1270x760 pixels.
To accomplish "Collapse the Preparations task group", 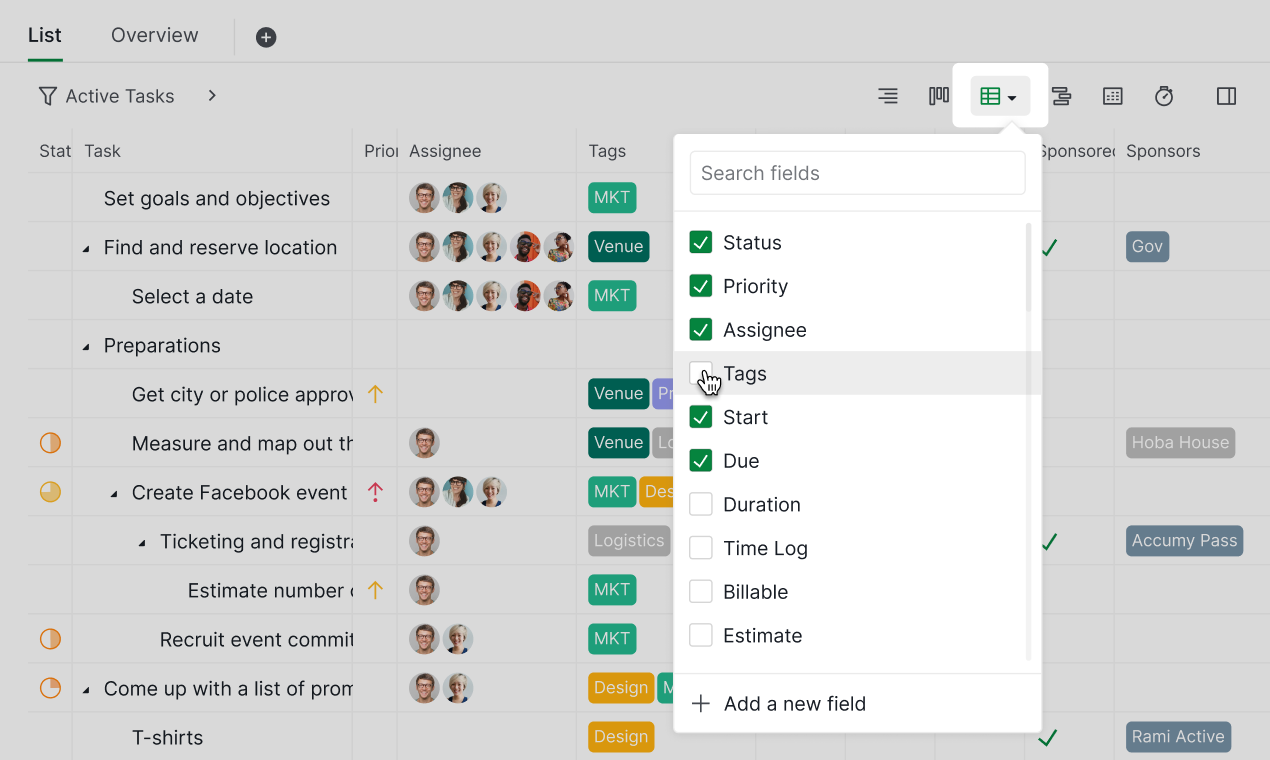I will pyautogui.click(x=85, y=346).
